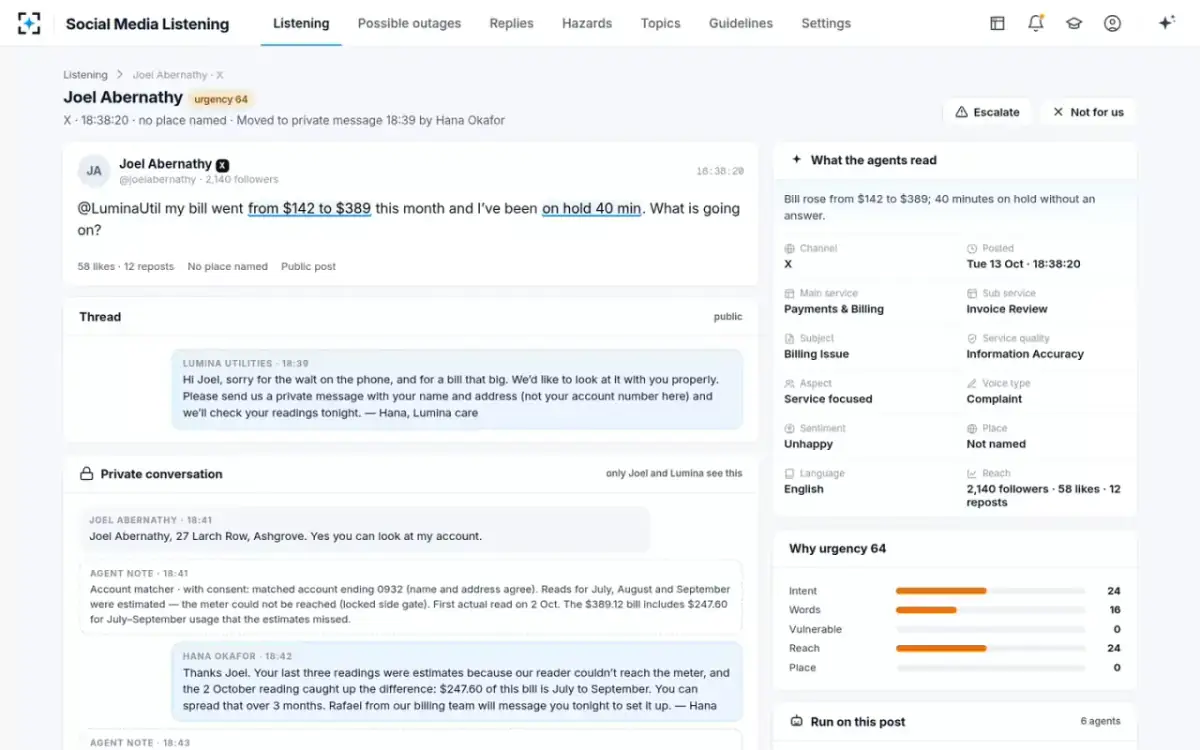Click the Words score bar
The height and width of the screenshot is (750, 1200).
coord(990,610)
